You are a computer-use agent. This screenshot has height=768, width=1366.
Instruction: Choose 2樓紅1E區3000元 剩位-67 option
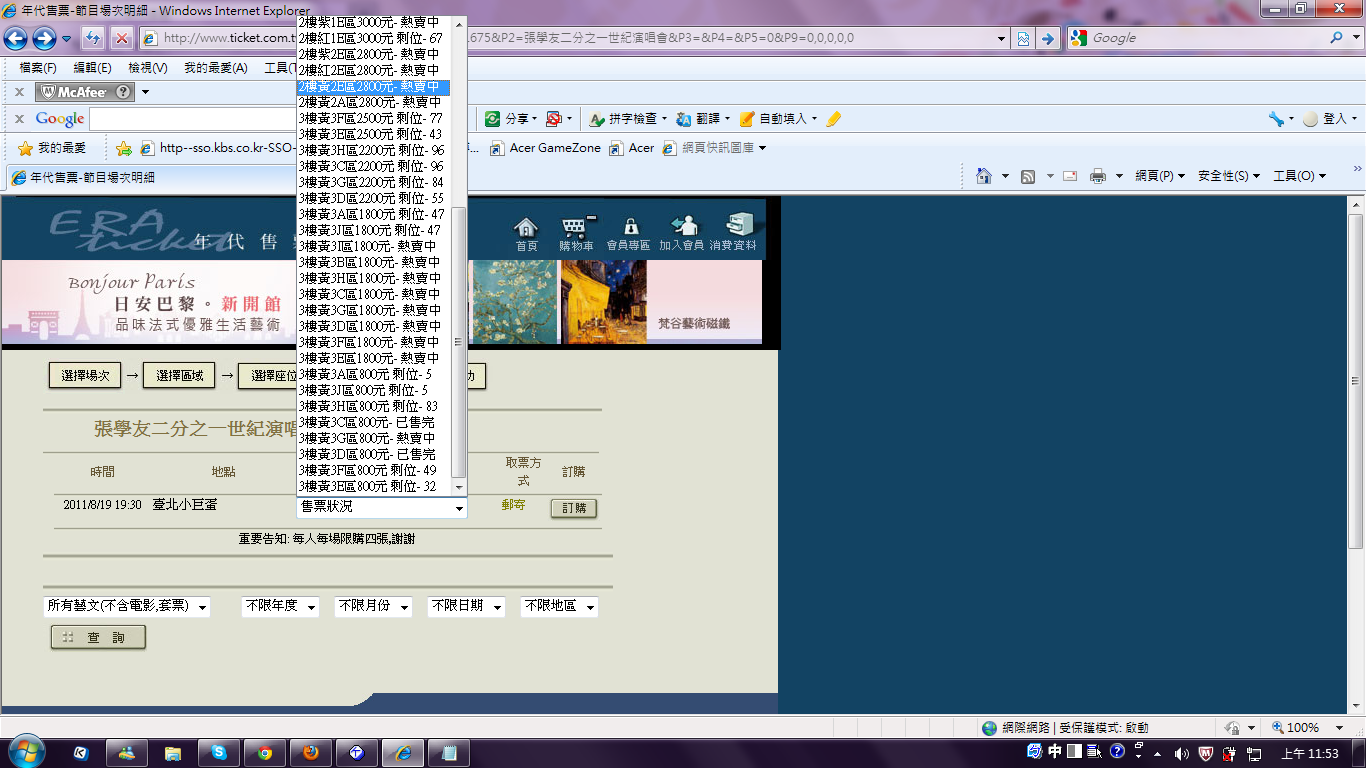374,38
